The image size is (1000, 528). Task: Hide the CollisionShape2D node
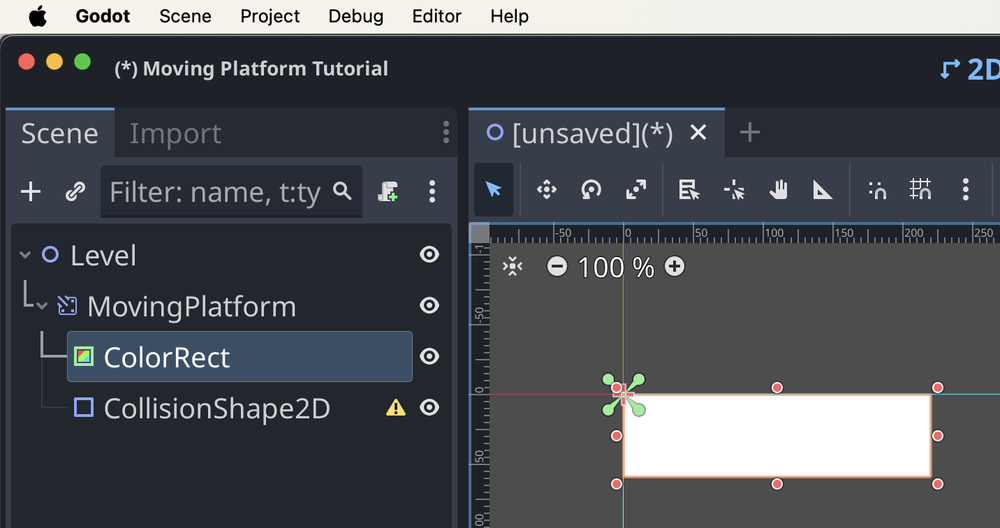(x=429, y=407)
